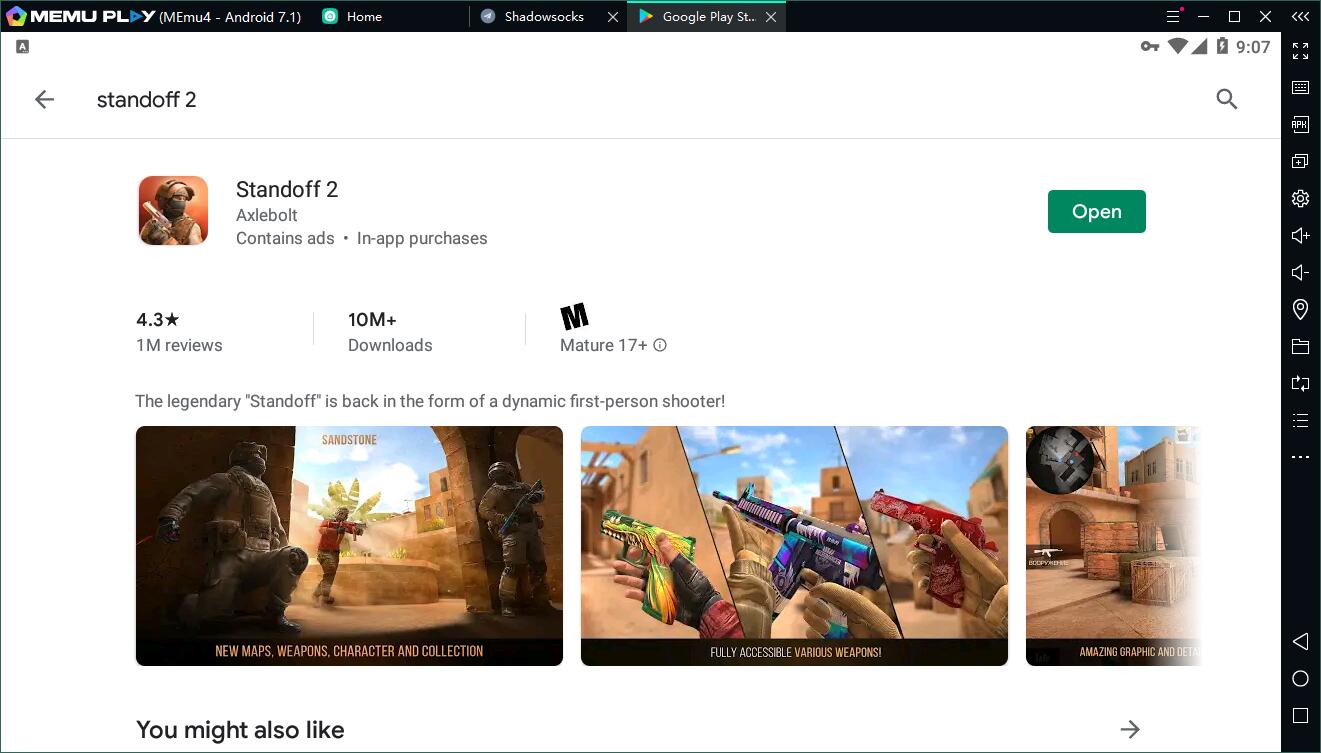Expand the 'You might also like' arrow
The width and height of the screenshot is (1321, 753).
(1130, 729)
